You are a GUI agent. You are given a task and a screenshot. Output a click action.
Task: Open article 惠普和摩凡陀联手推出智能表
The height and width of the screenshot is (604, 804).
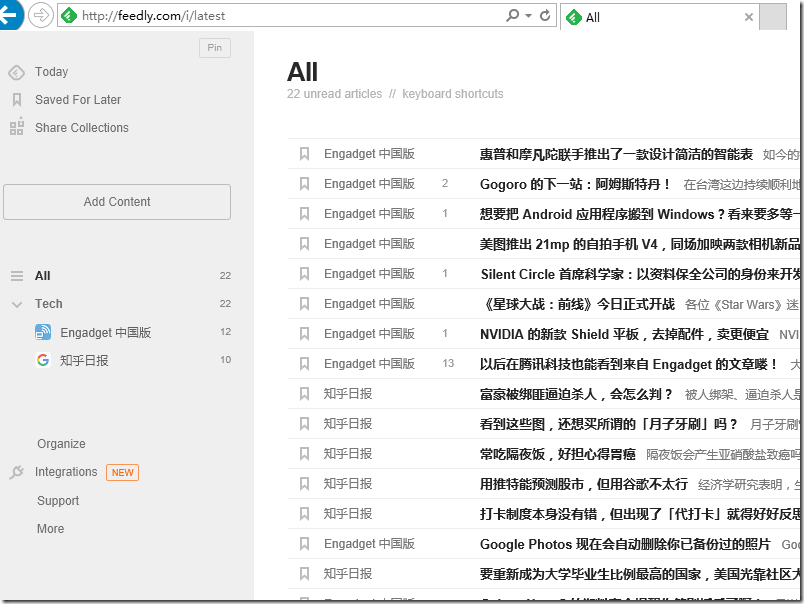(x=616, y=154)
